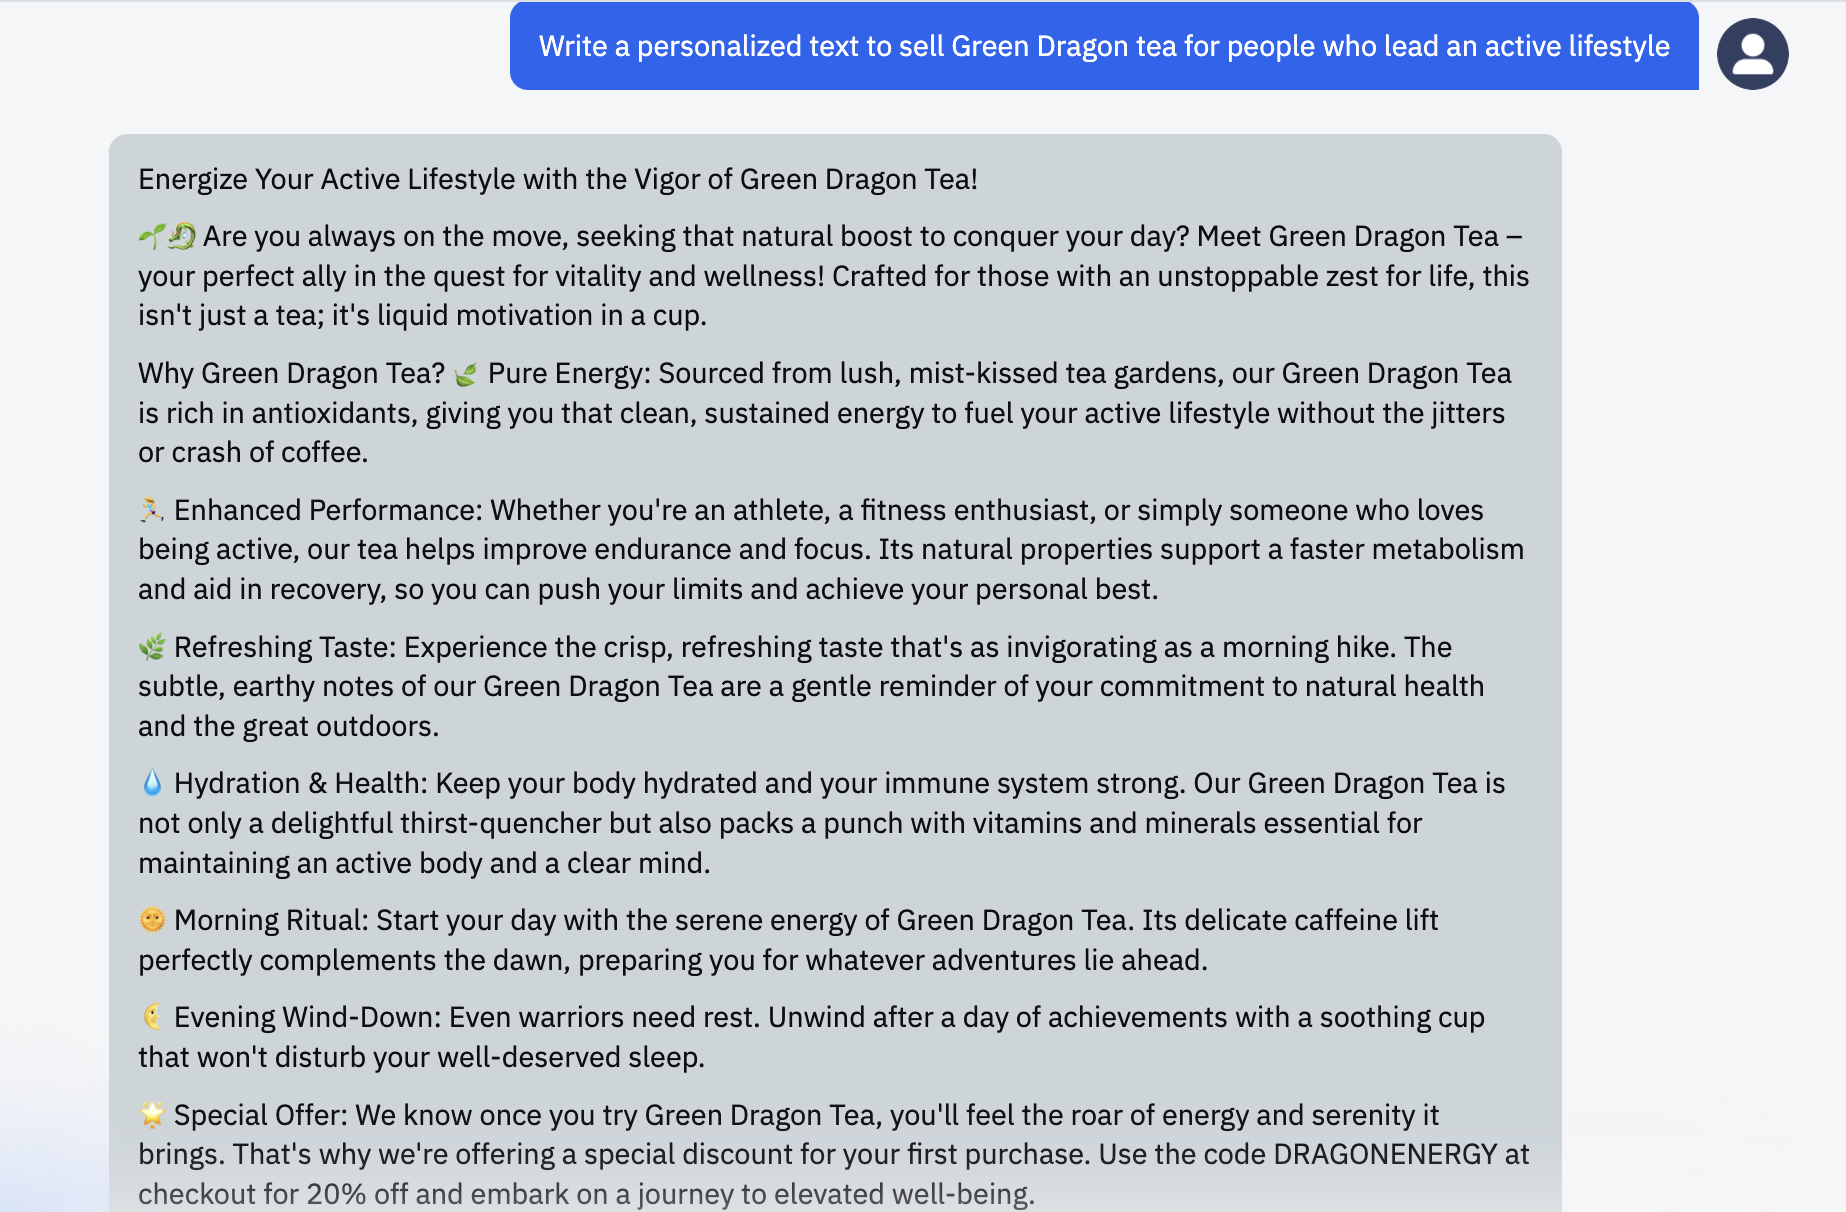Click the DRAGONENERGY discount code text
1846x1212 pixels.
[x=1385, y=1155]
